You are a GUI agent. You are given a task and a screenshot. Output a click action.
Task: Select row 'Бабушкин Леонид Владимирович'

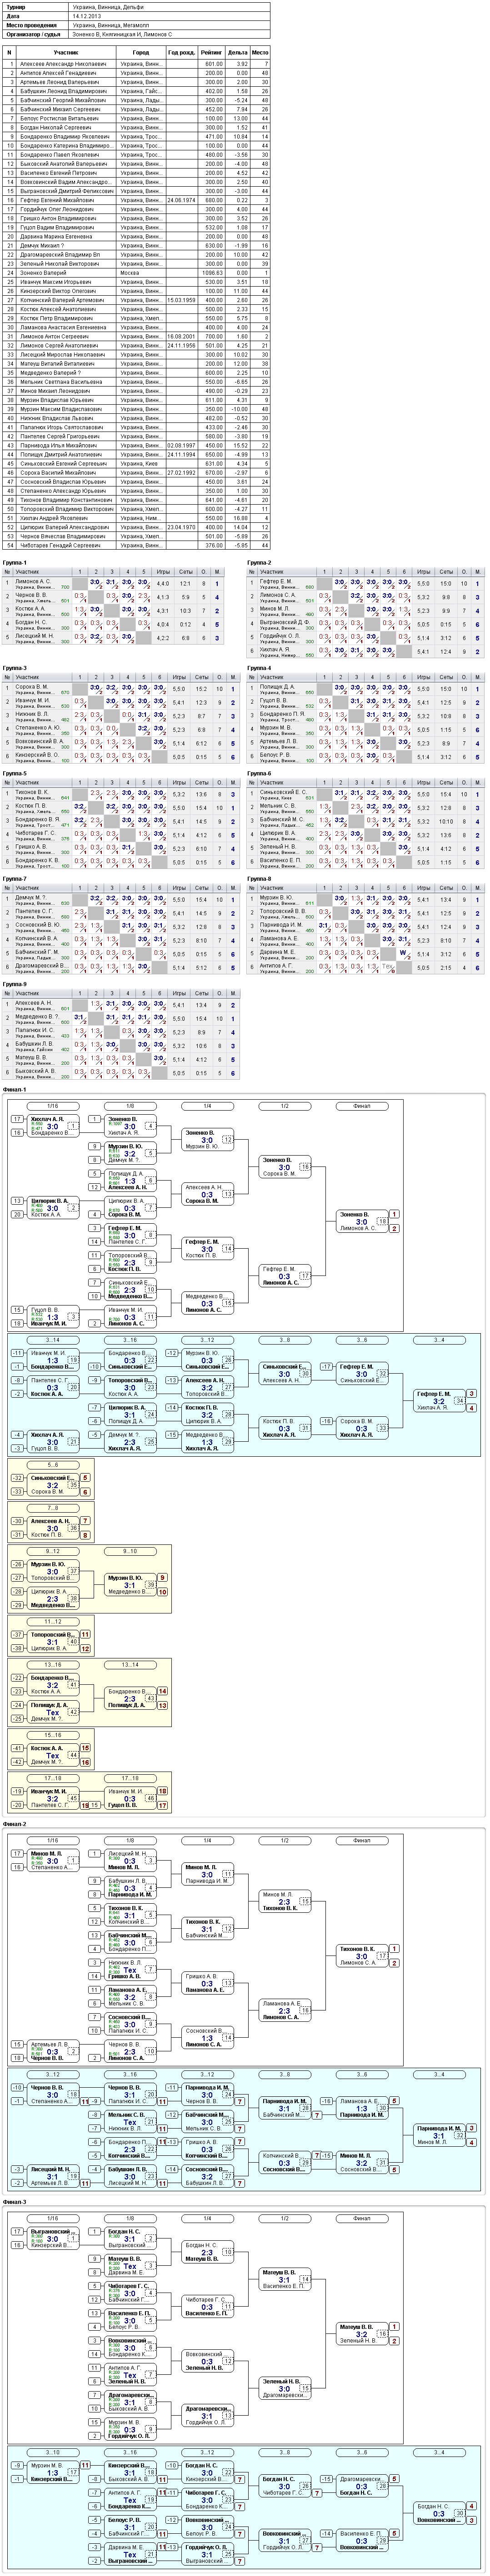click(x=137, y=91)
